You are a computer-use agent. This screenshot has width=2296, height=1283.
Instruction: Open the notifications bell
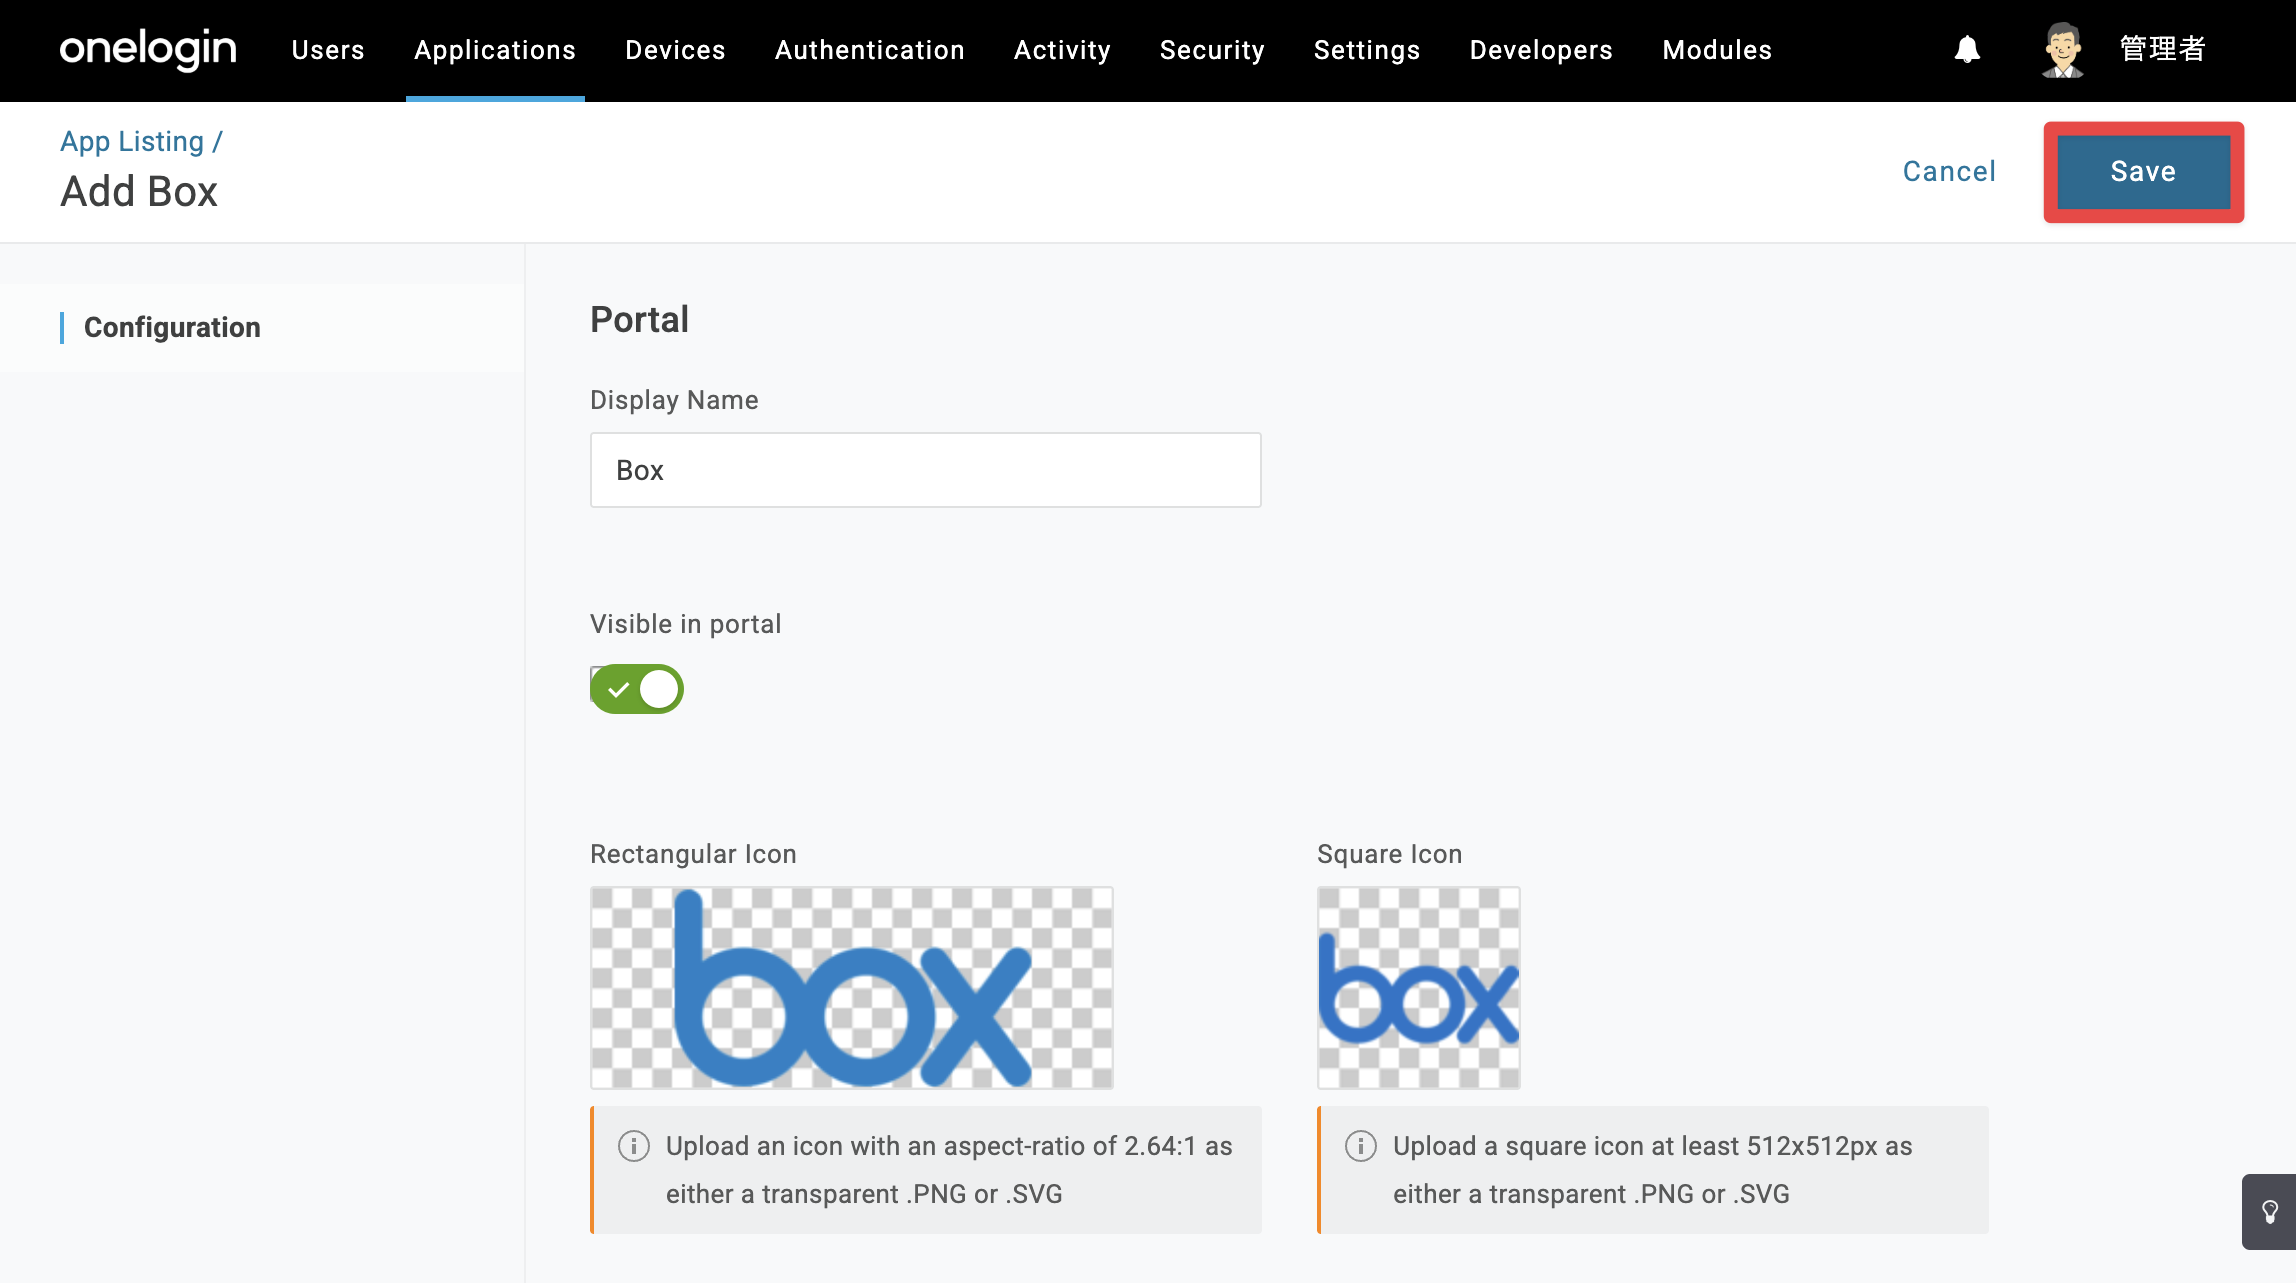click(1967, 50)
